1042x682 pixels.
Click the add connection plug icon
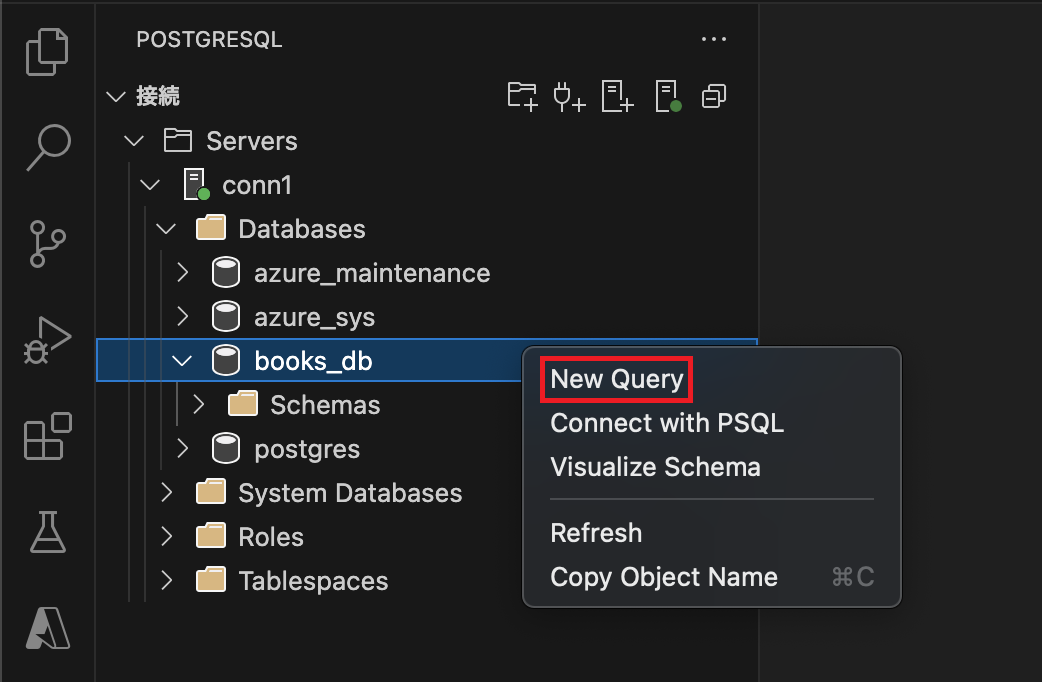tap(570, 96)
